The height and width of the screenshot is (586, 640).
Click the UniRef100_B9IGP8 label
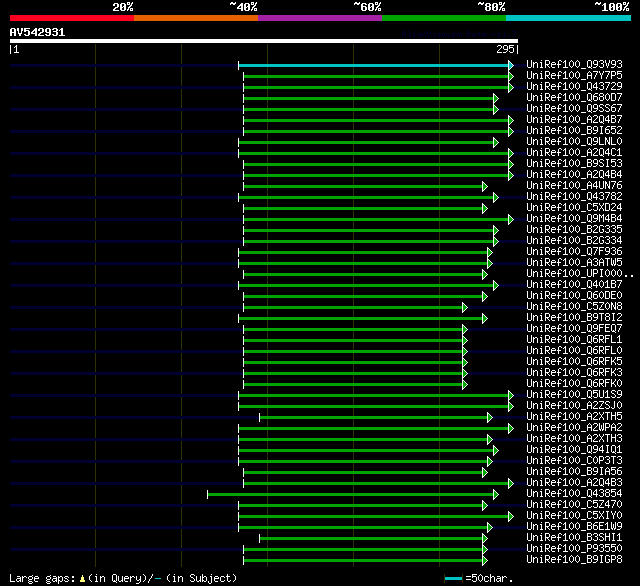(x=574, y=560)
